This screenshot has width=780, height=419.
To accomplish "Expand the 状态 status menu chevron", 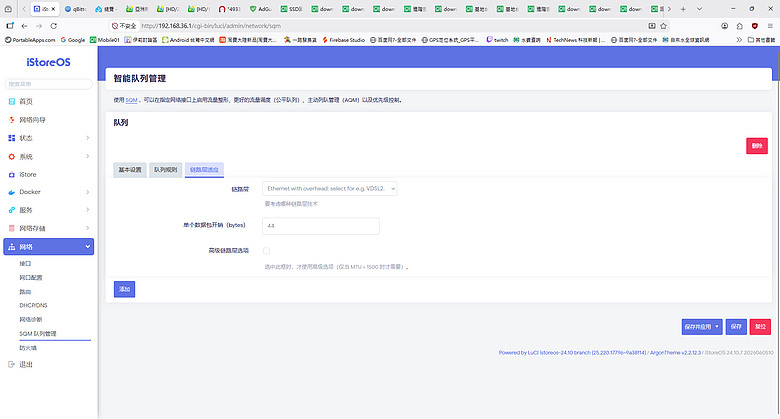I will coord(88,138).
